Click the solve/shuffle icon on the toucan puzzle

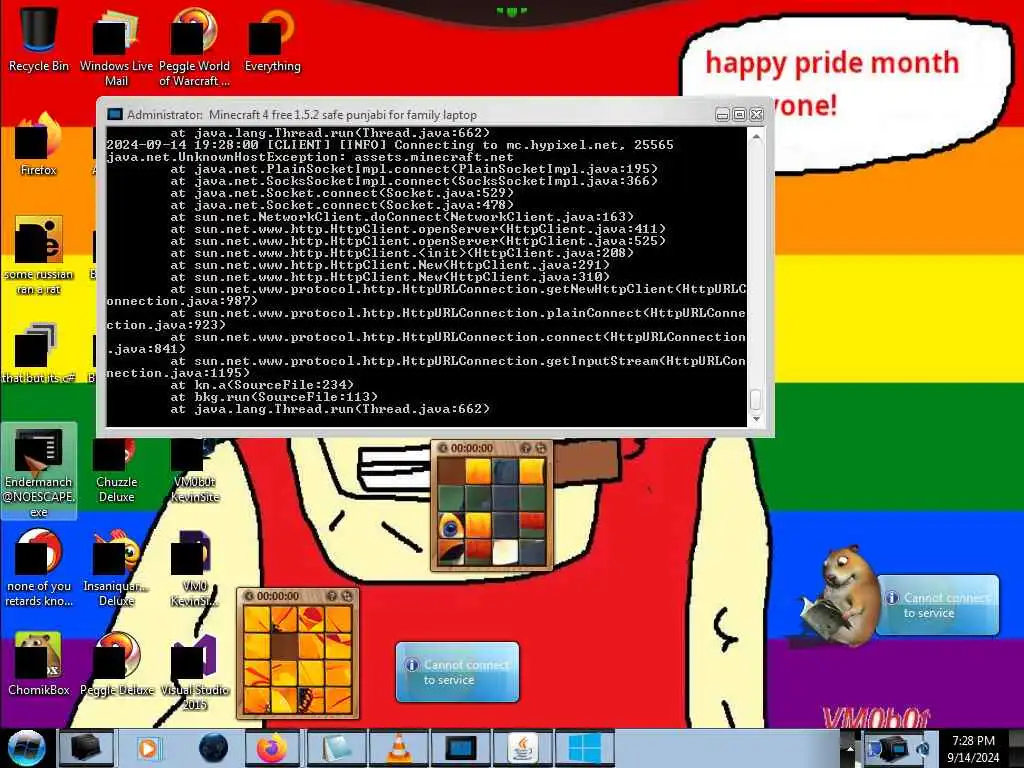click(x=541, y=448)
